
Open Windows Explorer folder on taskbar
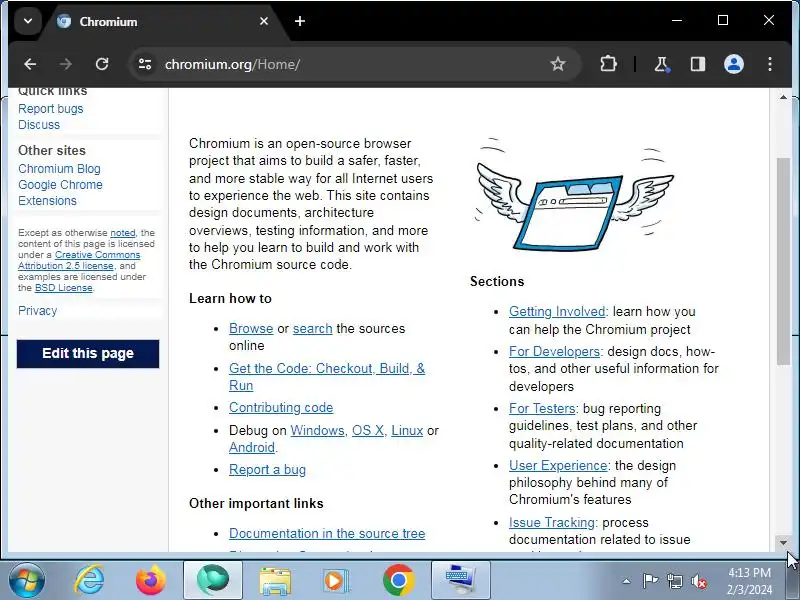(275, 581)
